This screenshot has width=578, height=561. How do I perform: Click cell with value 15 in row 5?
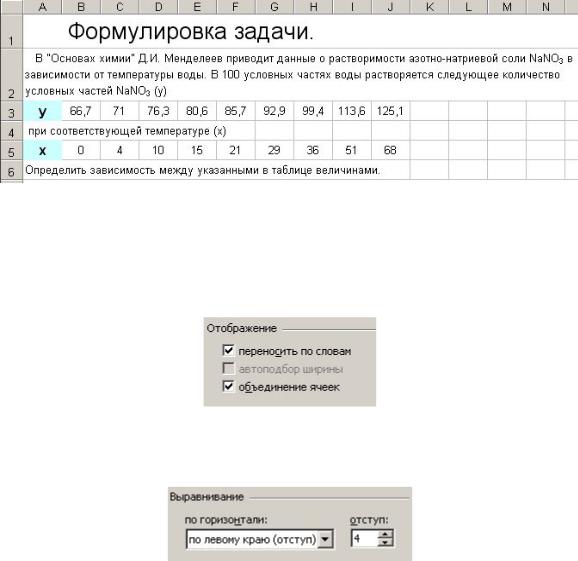coord(197,150)
